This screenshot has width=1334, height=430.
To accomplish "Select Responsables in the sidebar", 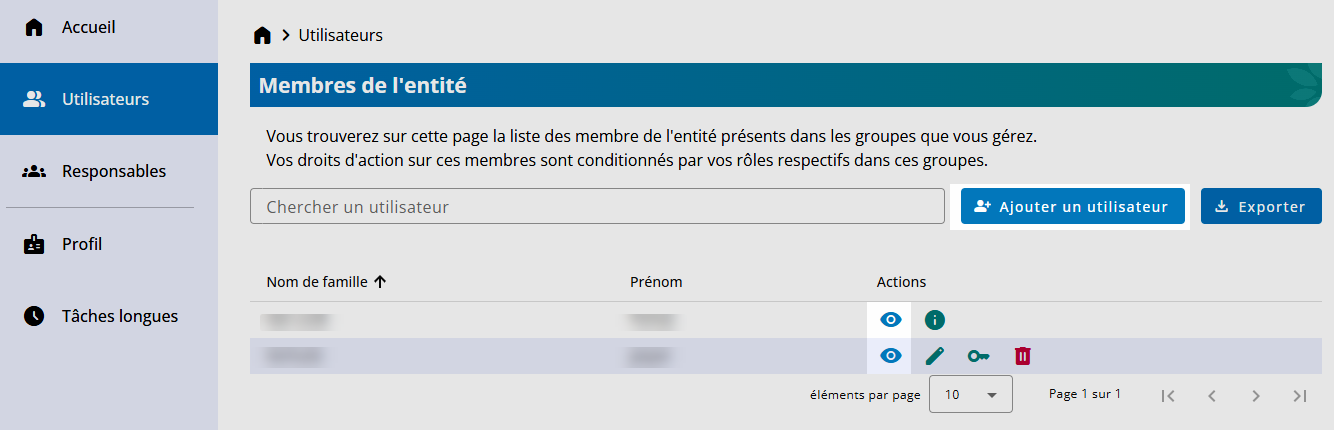I will click(x=113, y=171).
